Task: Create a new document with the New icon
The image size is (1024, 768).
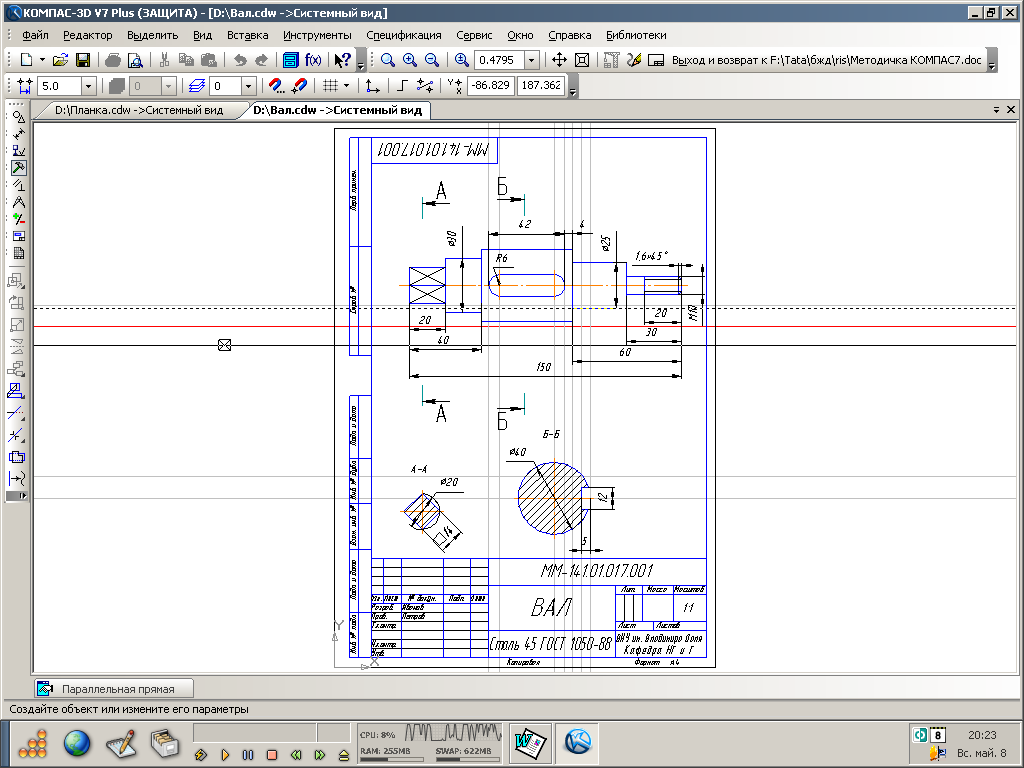Action: [26, 60]
